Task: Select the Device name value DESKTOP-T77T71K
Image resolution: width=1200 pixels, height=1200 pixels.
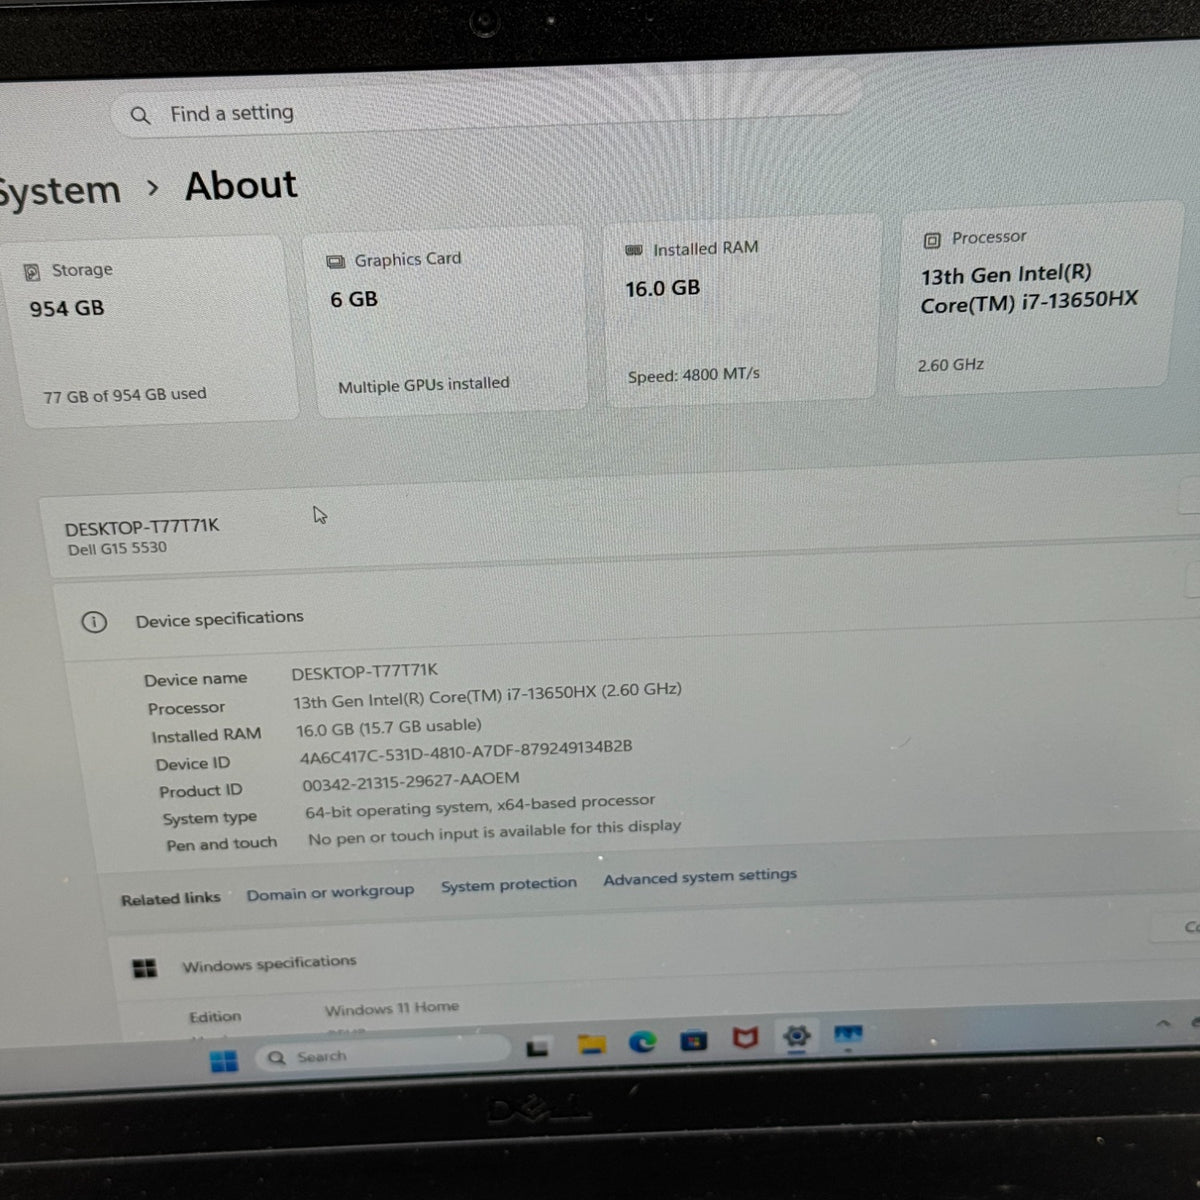Action: click(364, 671)
